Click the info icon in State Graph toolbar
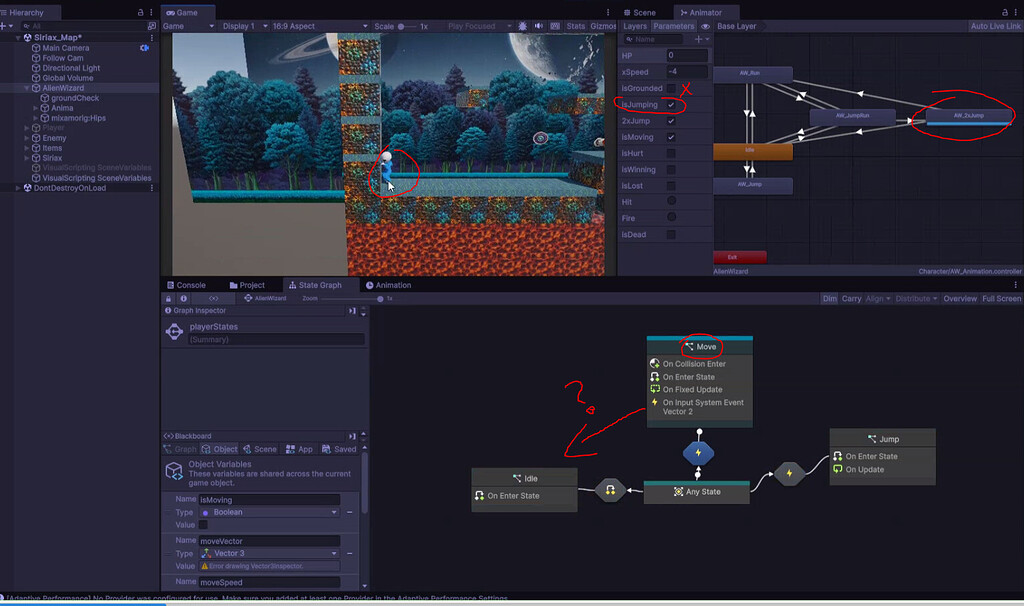The width and height of the screenshot is (1024, 606). pyautogui.click(x=184, y=298)
